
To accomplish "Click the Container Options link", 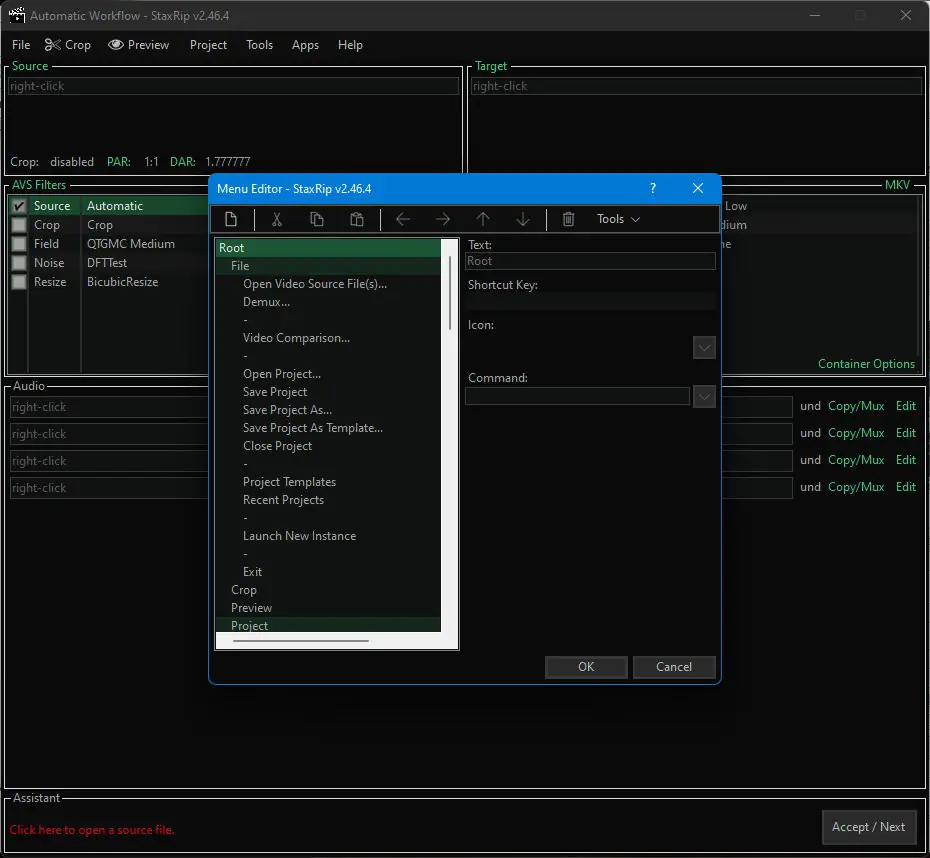I will (x=866, y=364).
